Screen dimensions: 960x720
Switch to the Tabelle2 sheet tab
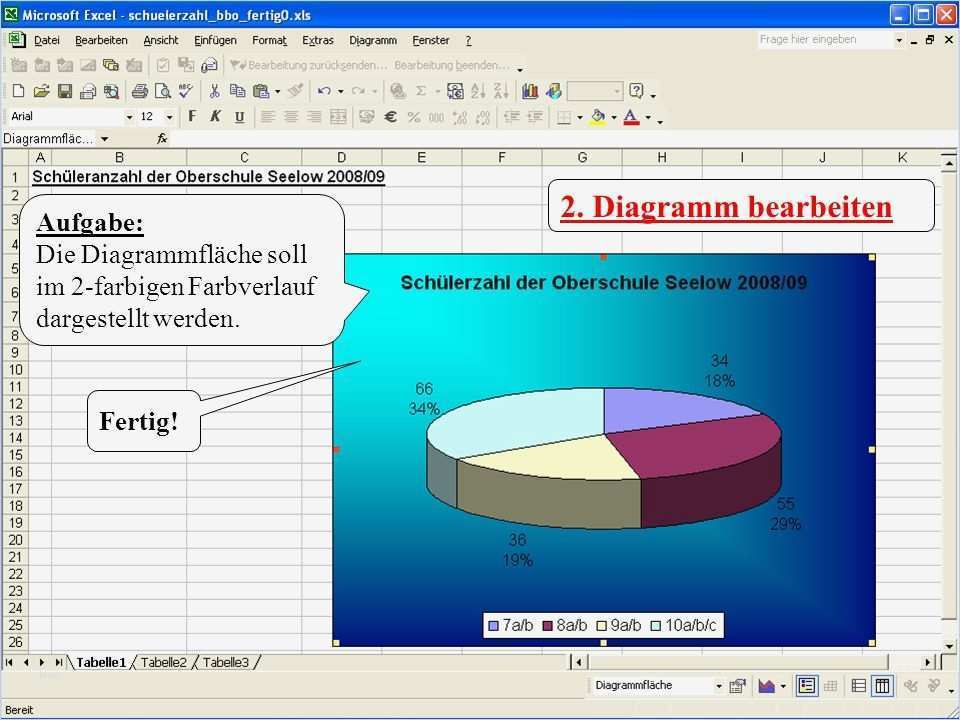pos(163,662)
